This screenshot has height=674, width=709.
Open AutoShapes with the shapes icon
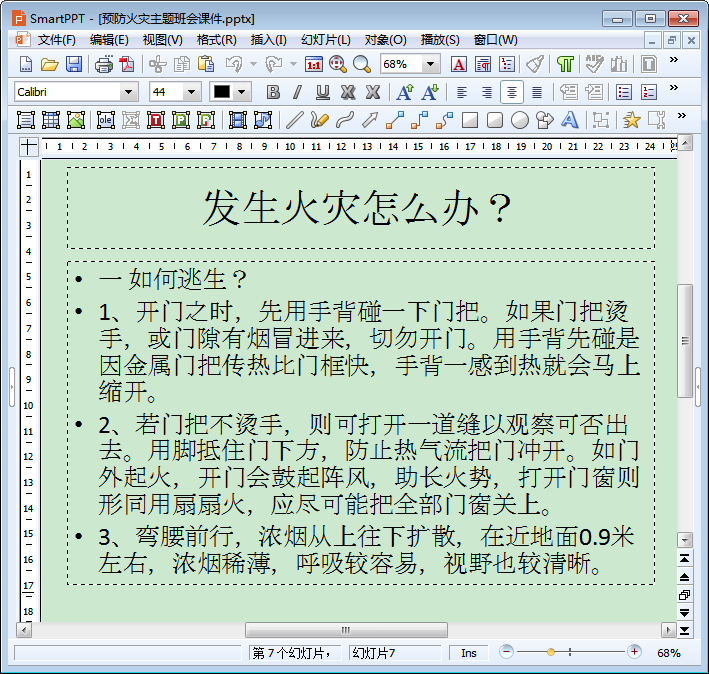coord(544,120)
